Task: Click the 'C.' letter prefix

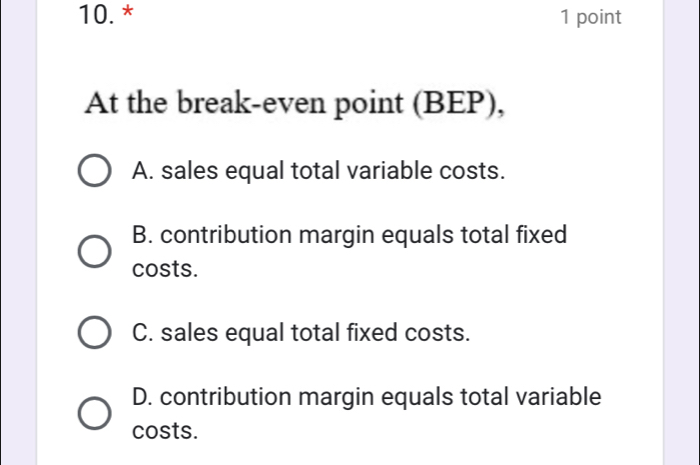Action: click(x=142, y=333)
